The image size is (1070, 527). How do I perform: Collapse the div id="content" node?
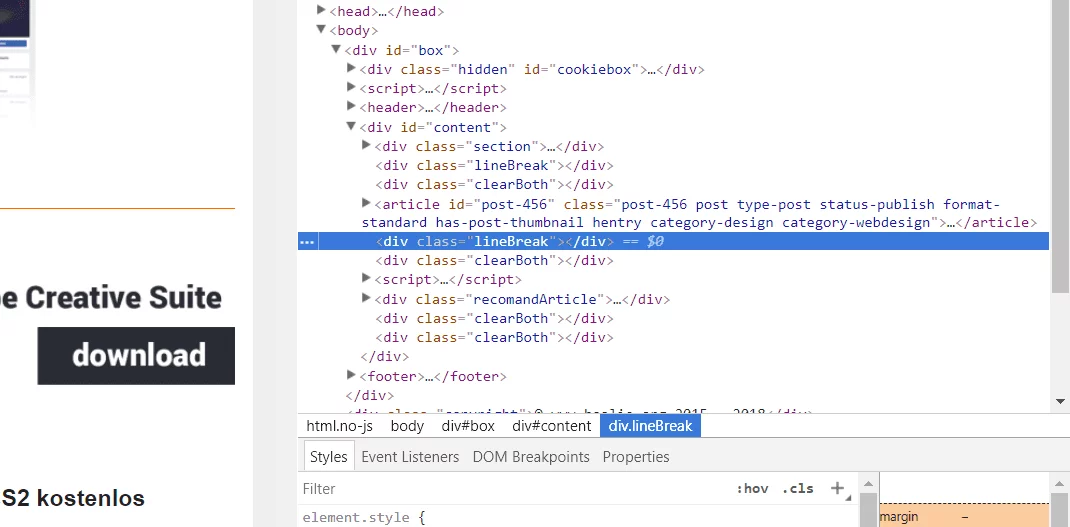[351, 126]
